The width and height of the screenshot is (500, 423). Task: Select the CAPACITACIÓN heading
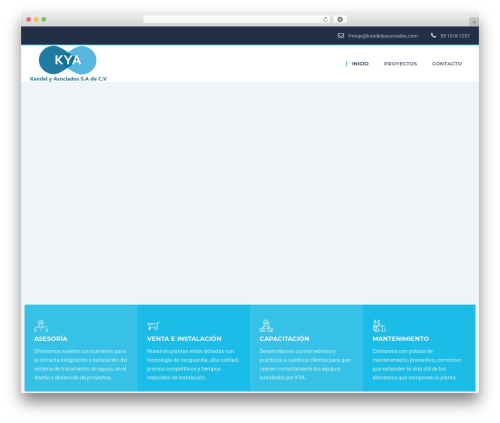284,339
